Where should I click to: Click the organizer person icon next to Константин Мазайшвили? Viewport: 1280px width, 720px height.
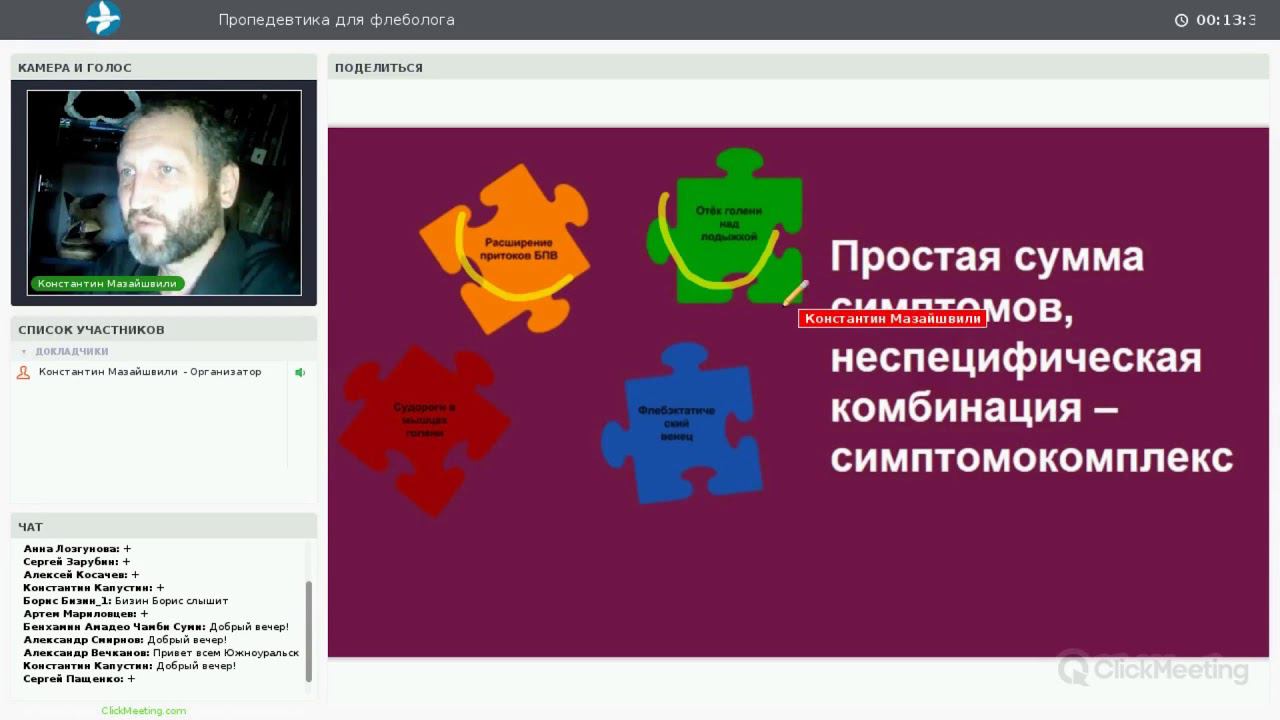24,372
